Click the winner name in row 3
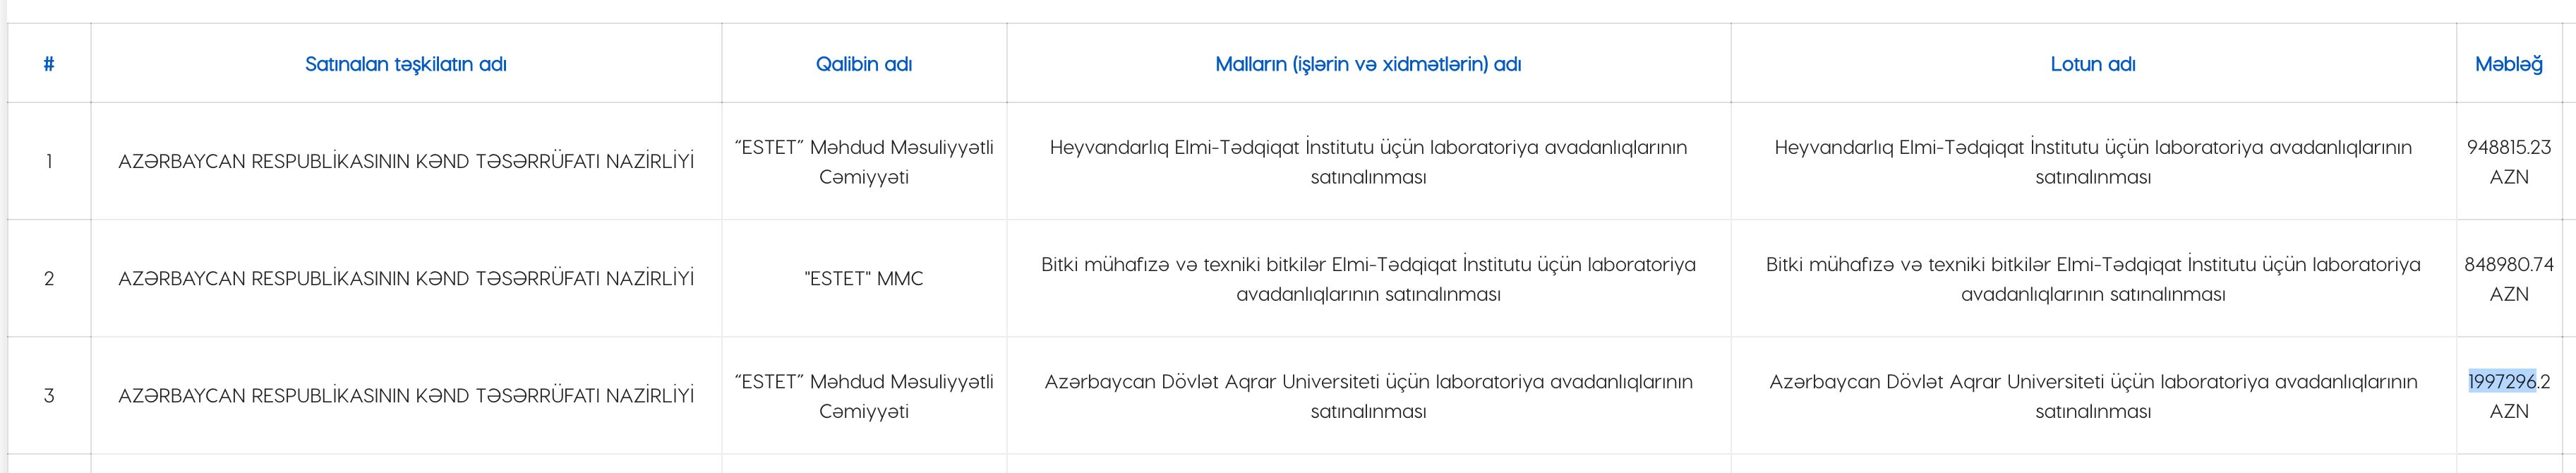 (864, 396)
